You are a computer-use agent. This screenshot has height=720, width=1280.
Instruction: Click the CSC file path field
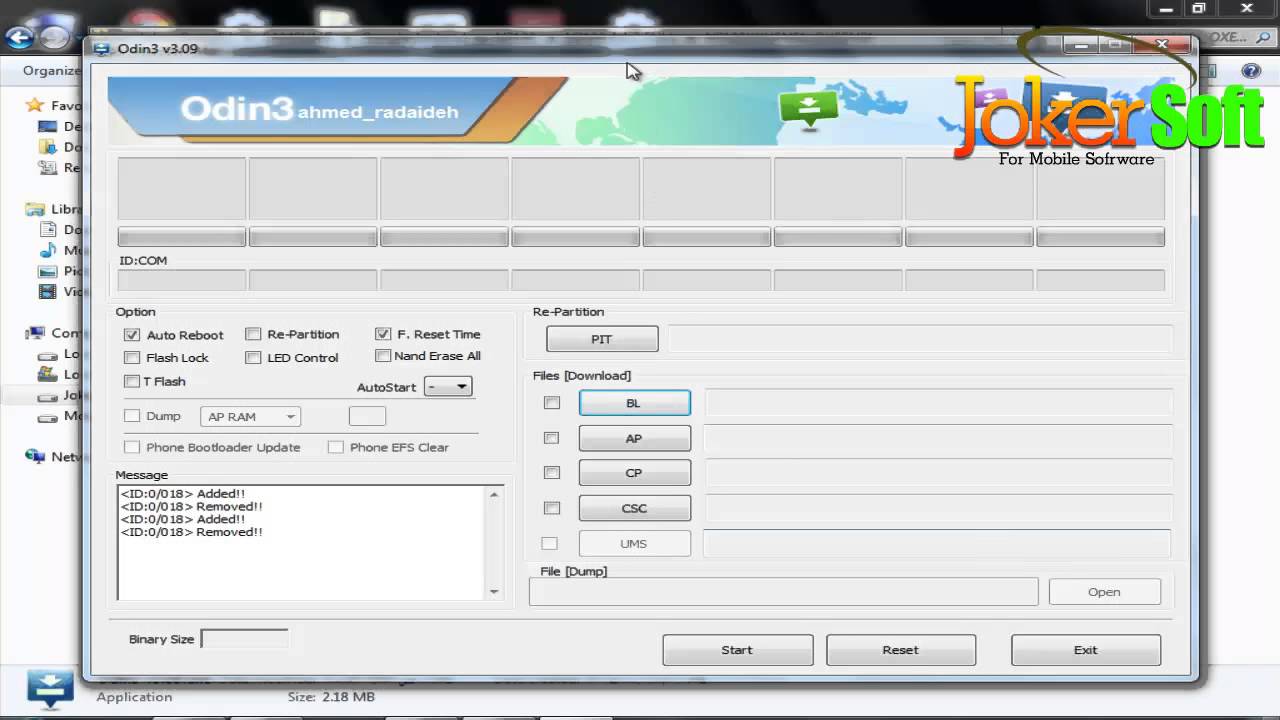coord(938,508)
